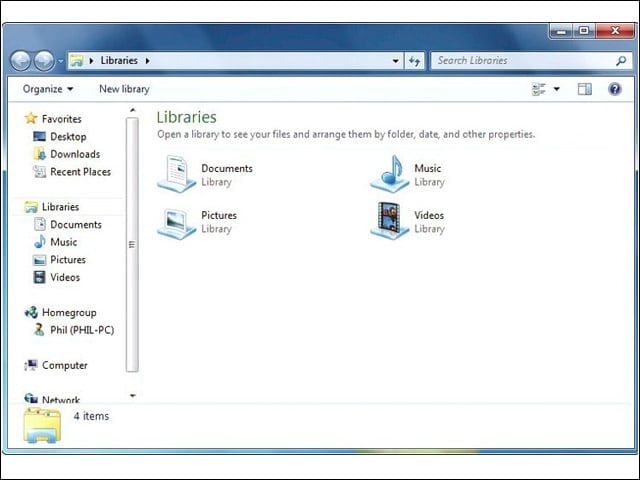Click the navigation pane scroll up arrow

[132, 110]
